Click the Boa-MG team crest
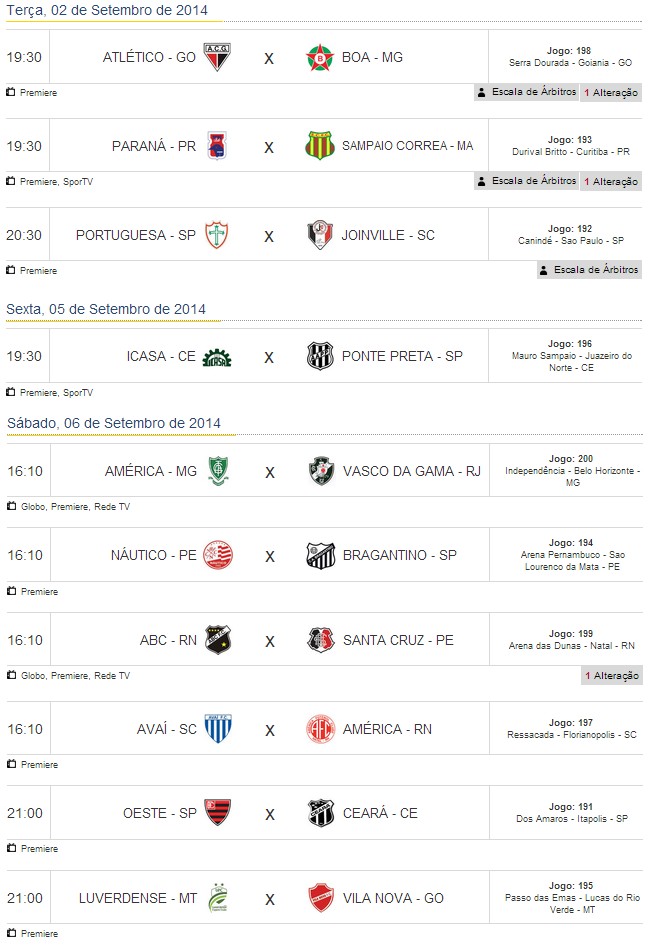Image resolution: width=653 pixels, height=948 pixels. coord(318,57)
